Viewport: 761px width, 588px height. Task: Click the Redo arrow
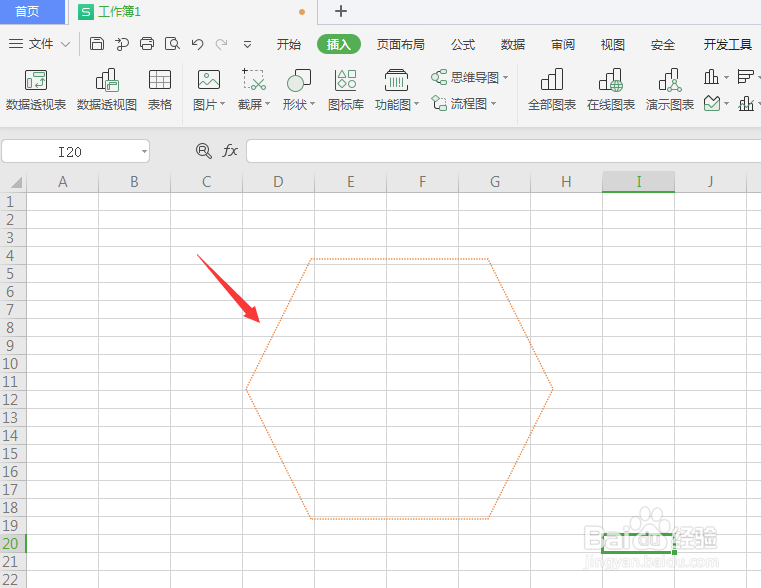click(x=222, y=44)
